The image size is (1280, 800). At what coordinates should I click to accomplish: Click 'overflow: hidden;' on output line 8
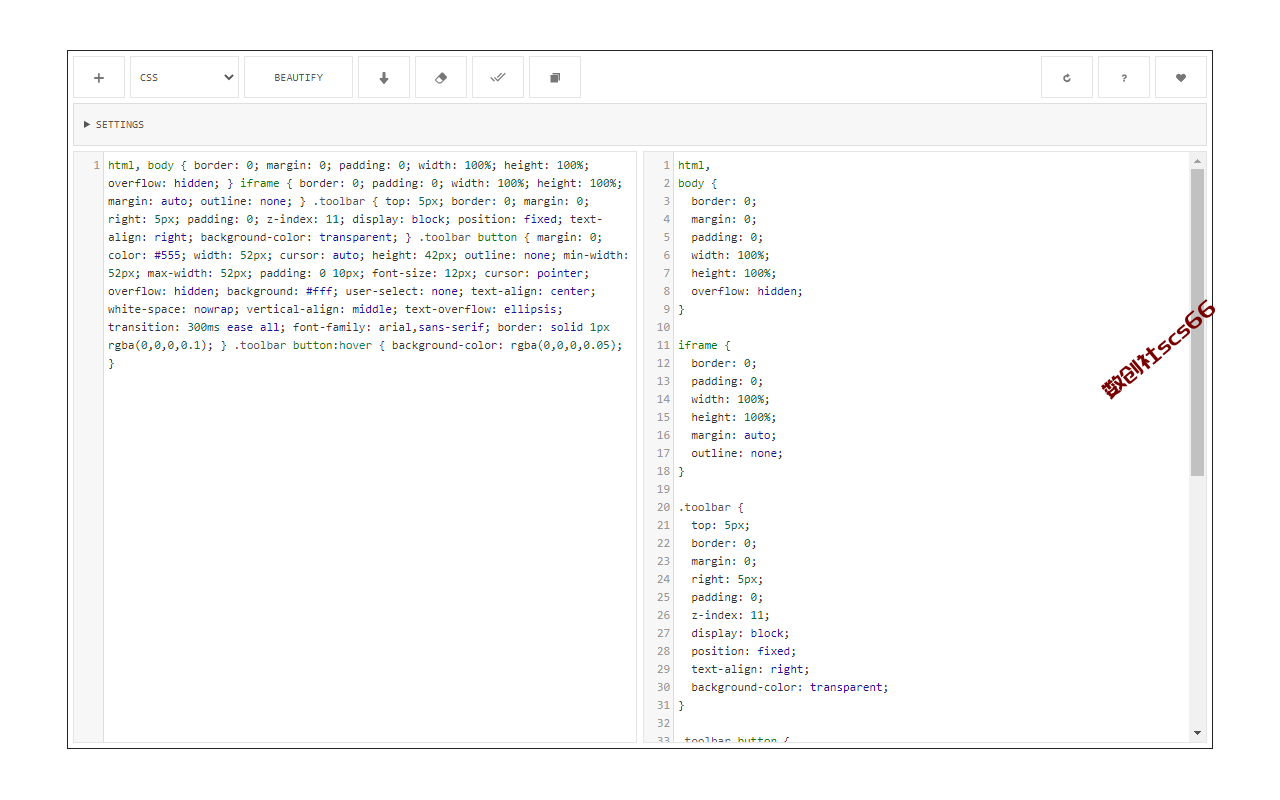tap(747, 291)
